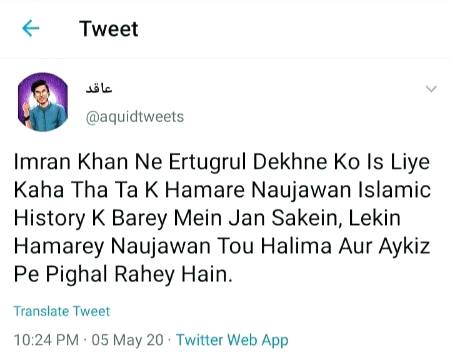
Task: Click the 10:24 PM timestamp
Action: [x=46, y=340]
